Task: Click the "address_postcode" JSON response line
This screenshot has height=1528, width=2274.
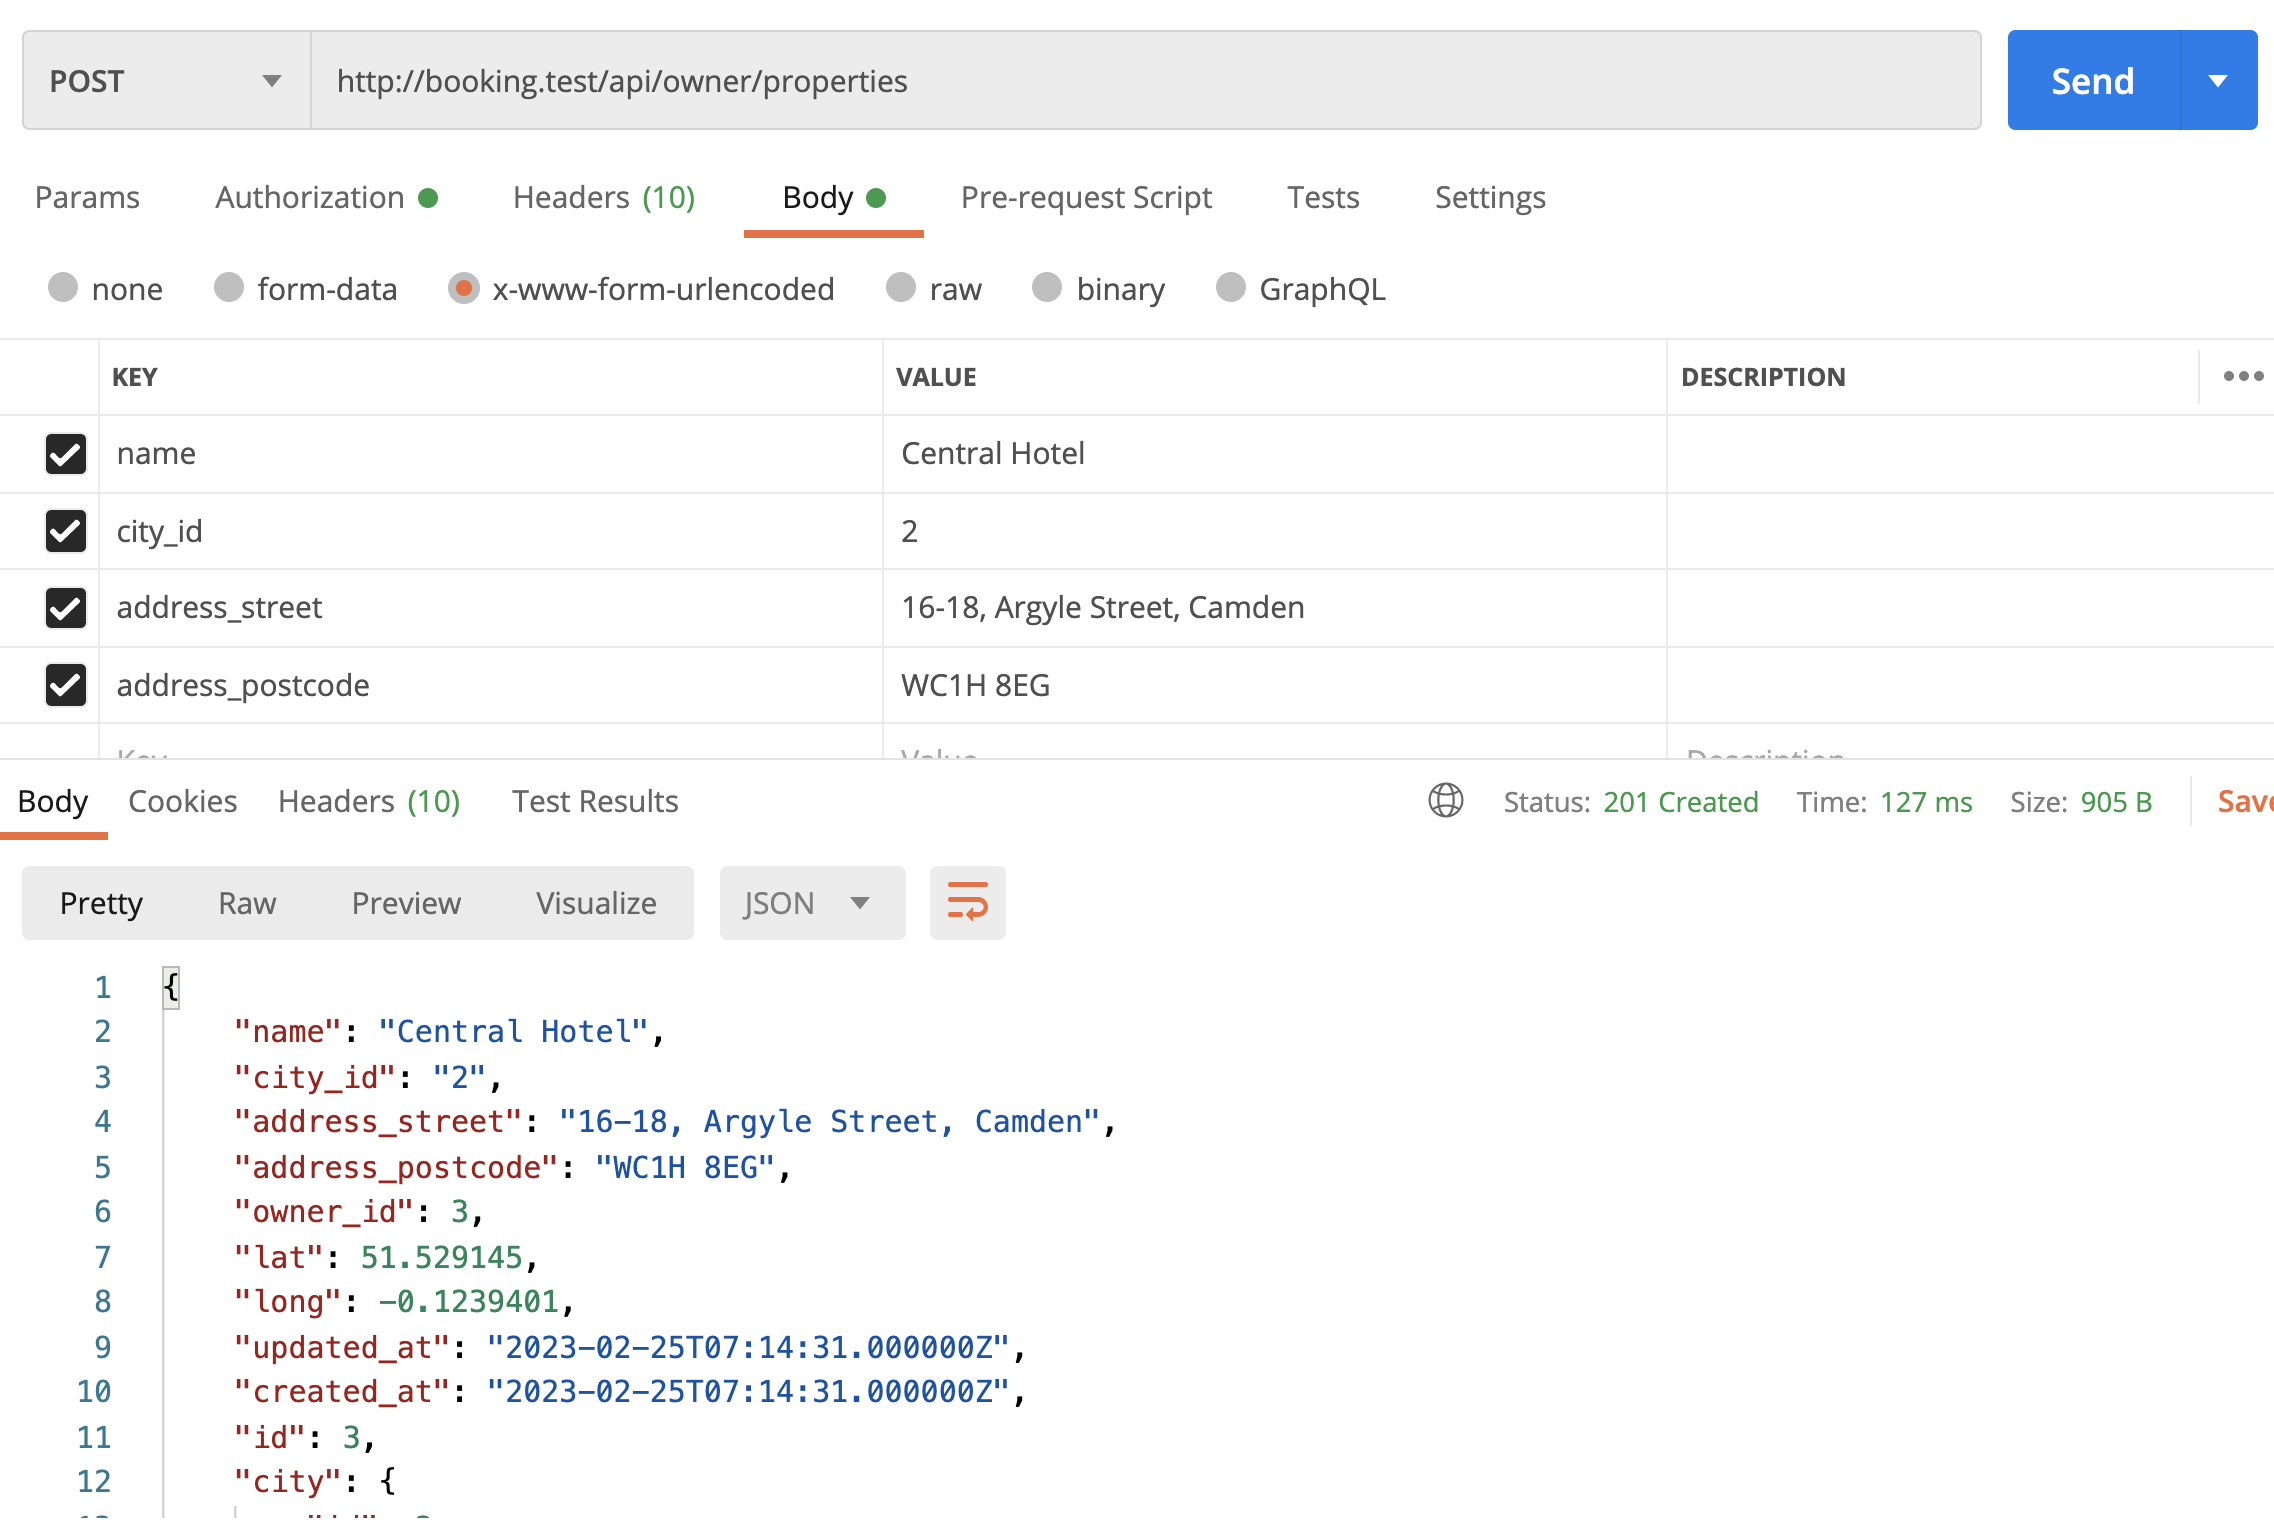Action: point(512,1168)
